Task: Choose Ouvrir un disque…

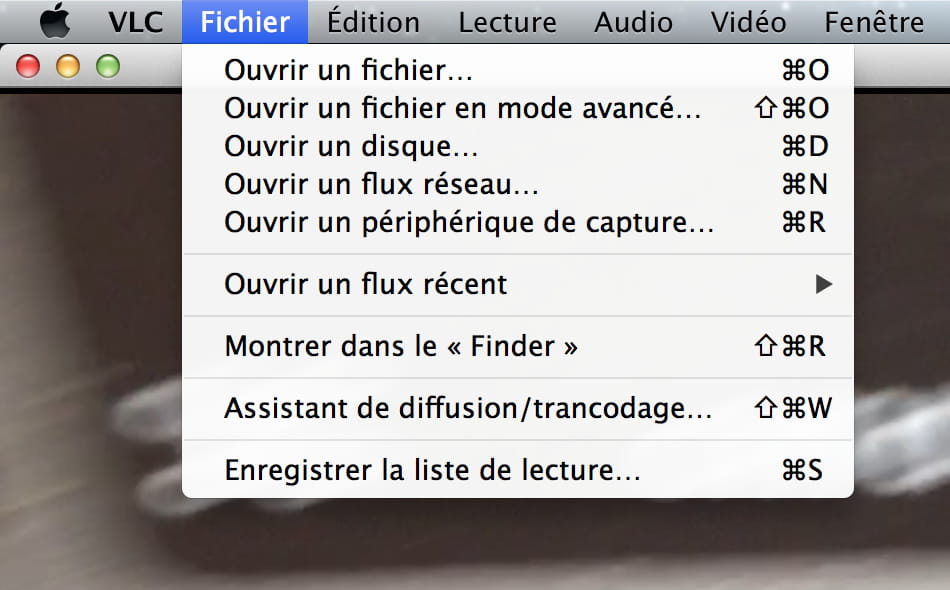Action: click(518, 147)
